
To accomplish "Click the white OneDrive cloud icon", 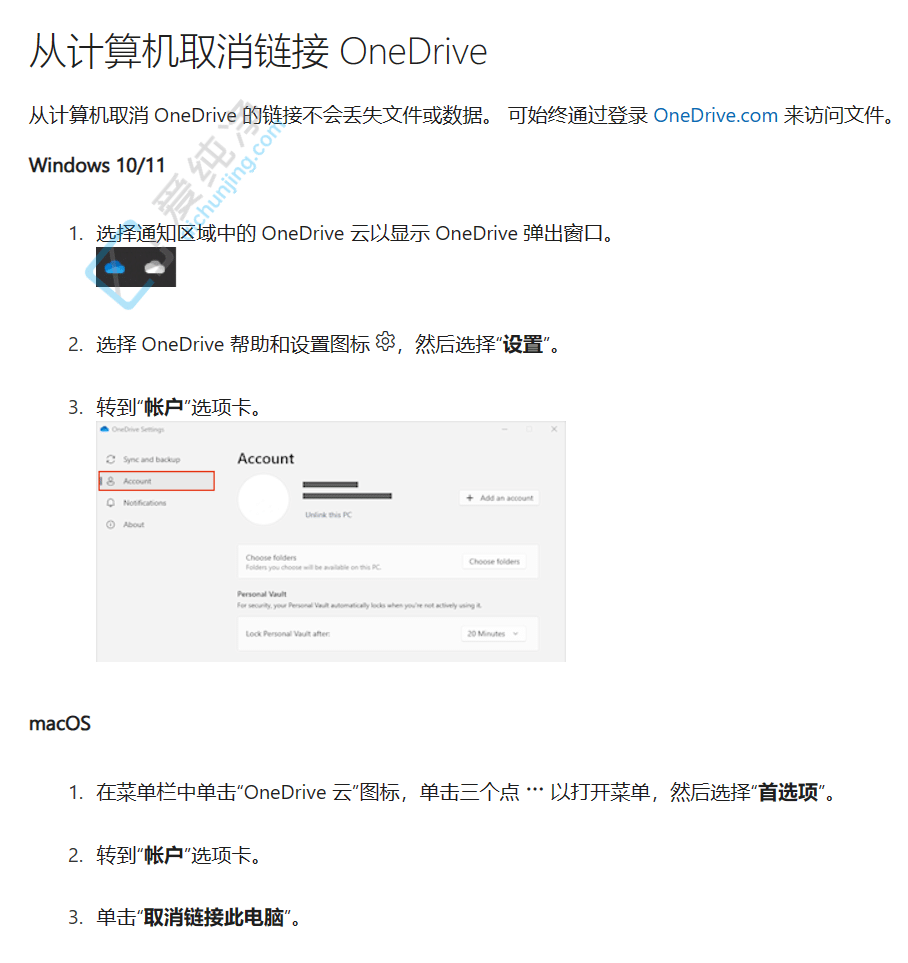I will (155, 268).
